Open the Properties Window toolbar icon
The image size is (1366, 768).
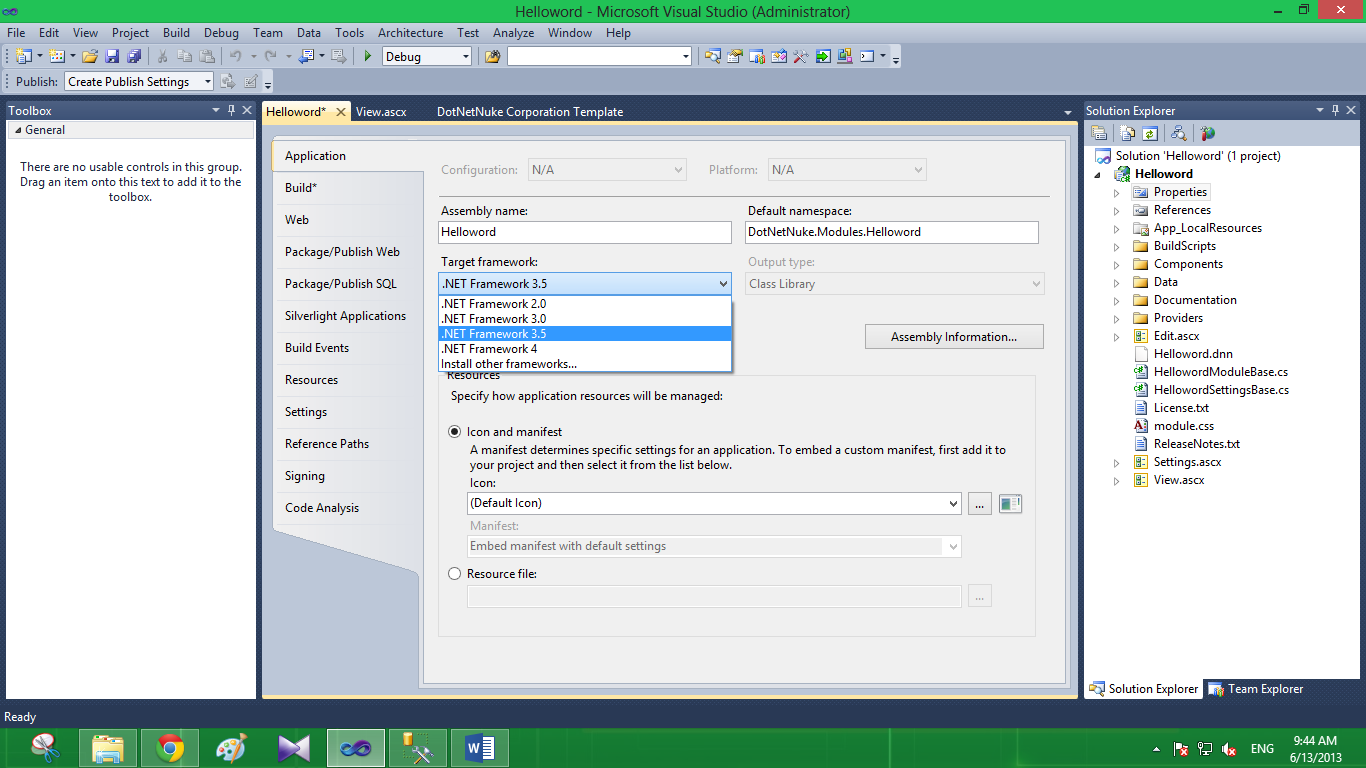click(734, 56)
